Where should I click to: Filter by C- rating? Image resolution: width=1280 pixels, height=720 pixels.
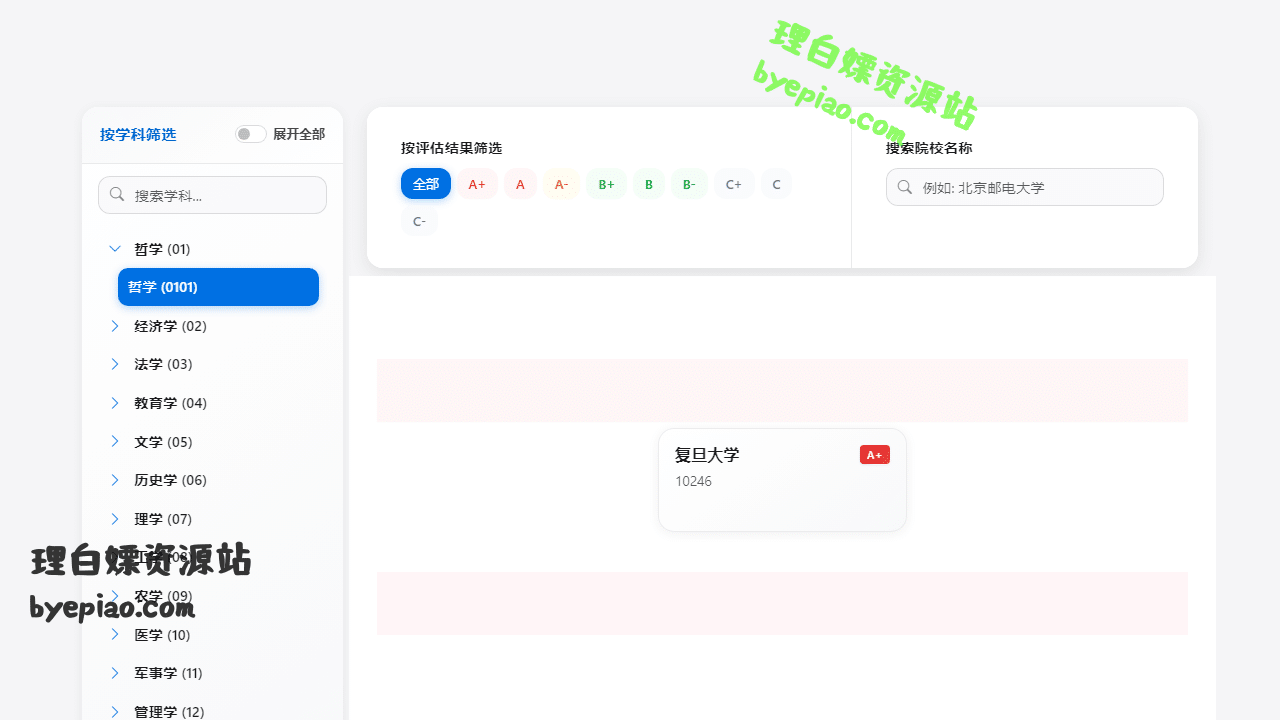point(419,221)
